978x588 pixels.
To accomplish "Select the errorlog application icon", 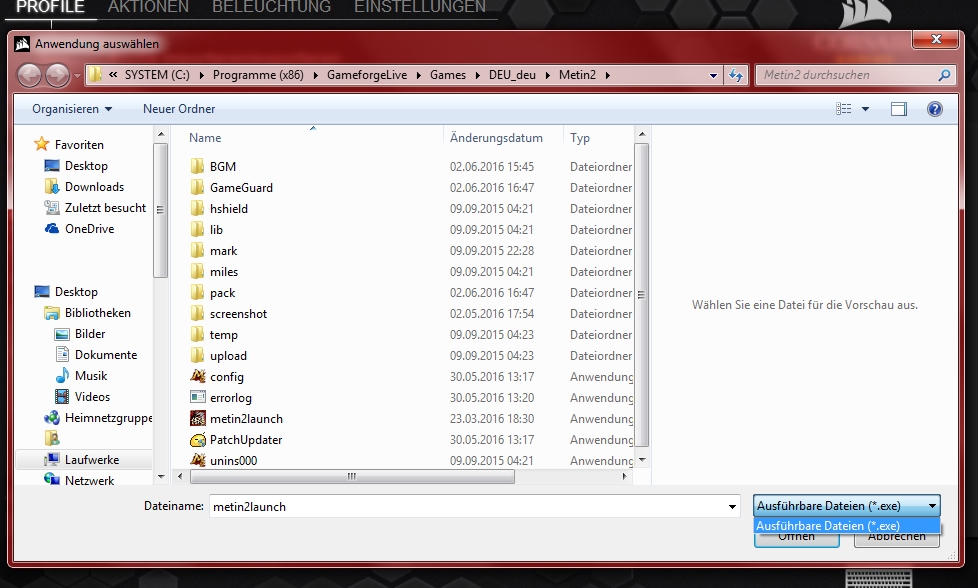I will [198, 398].
